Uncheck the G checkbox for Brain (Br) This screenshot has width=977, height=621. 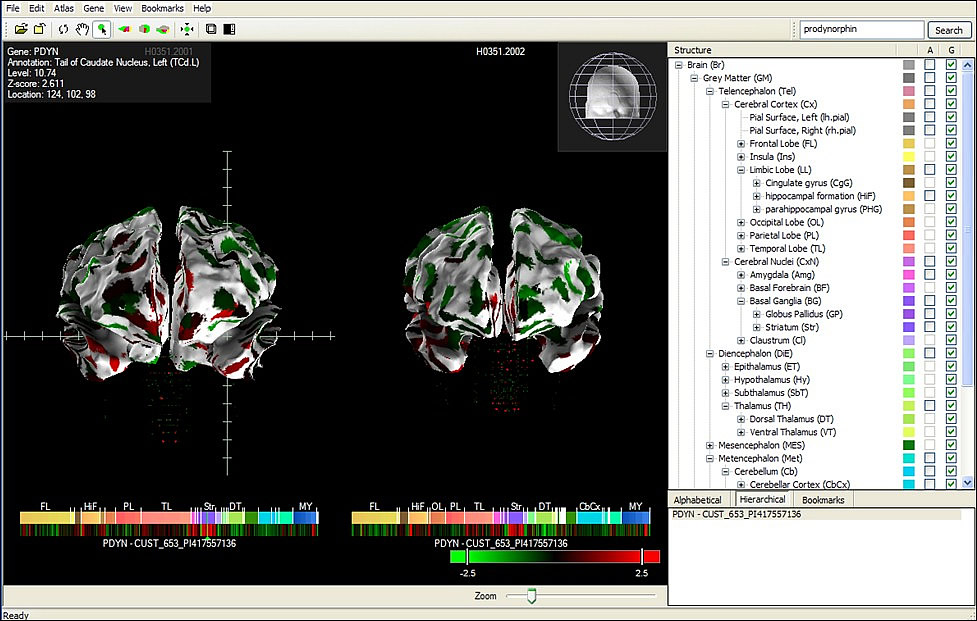(x=951, y=65)
